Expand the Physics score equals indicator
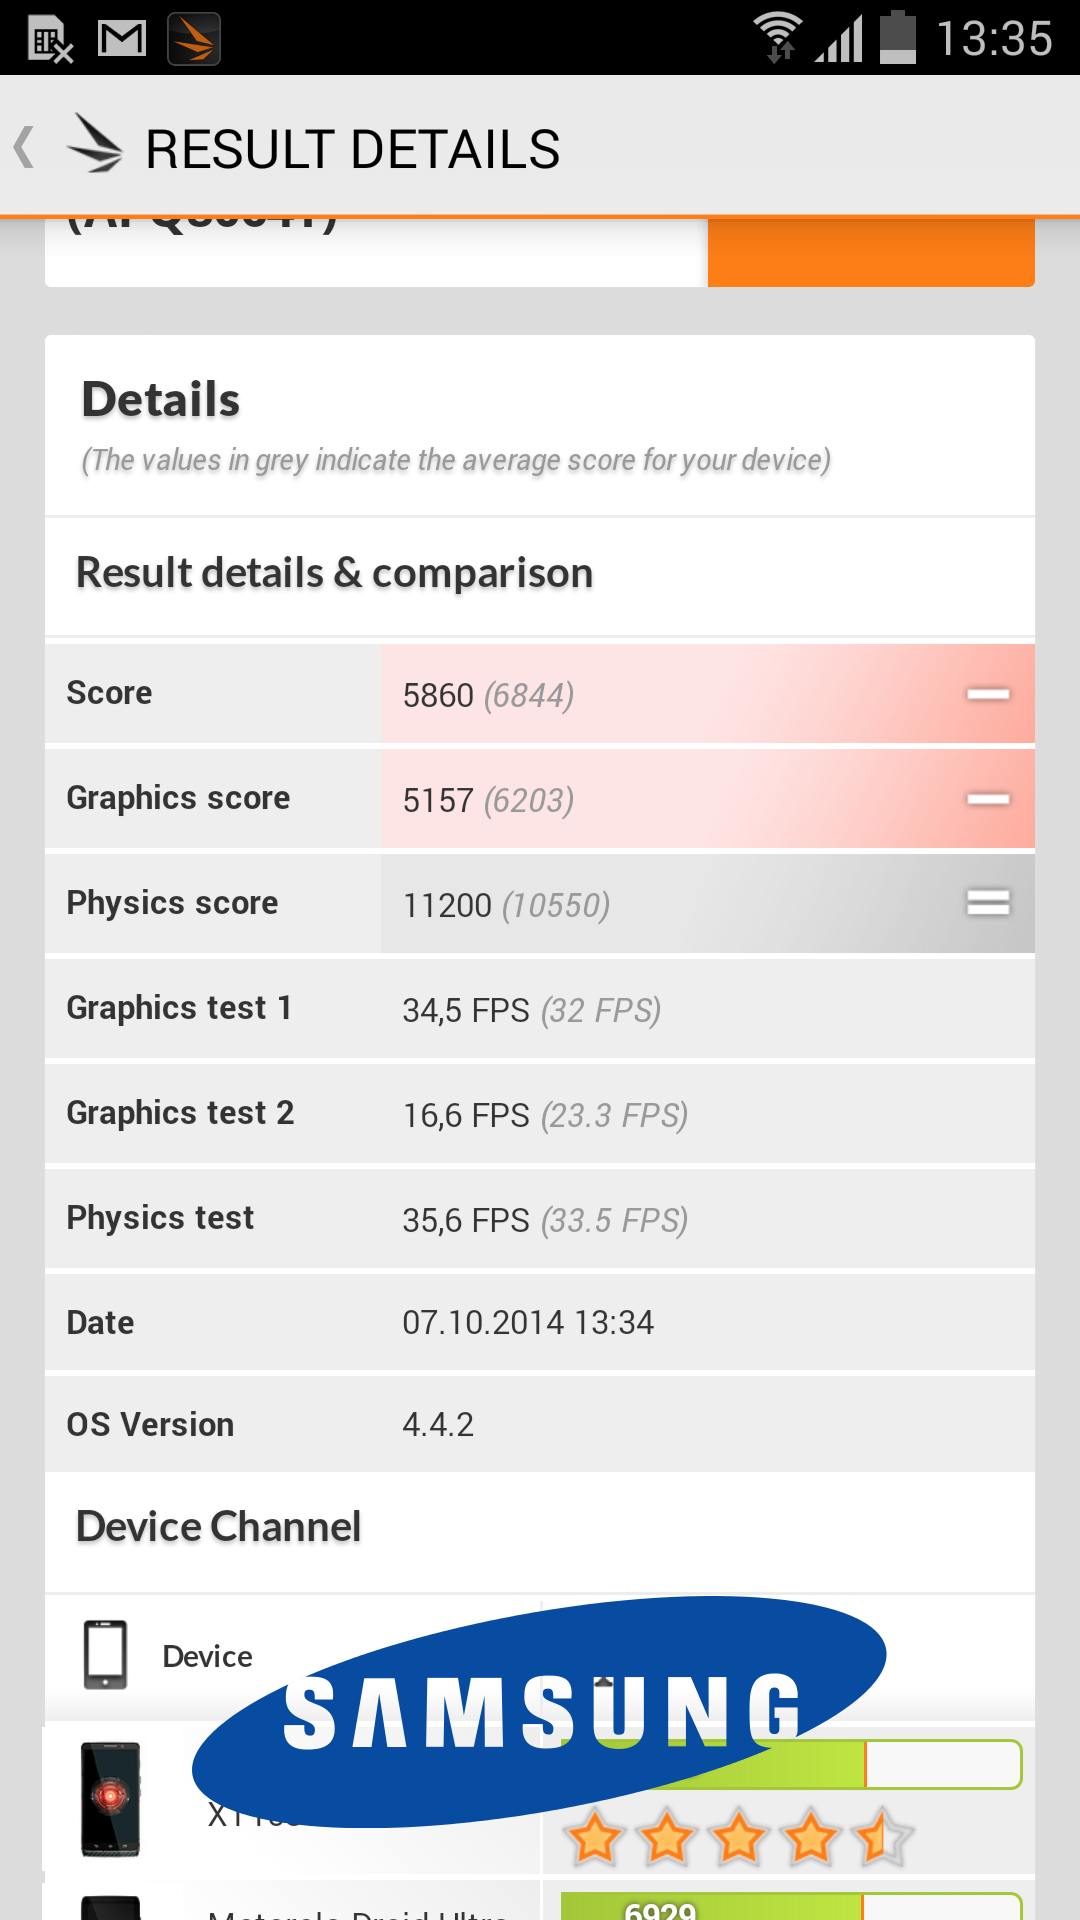1080x1920 pixels. [x=988, y=903]
